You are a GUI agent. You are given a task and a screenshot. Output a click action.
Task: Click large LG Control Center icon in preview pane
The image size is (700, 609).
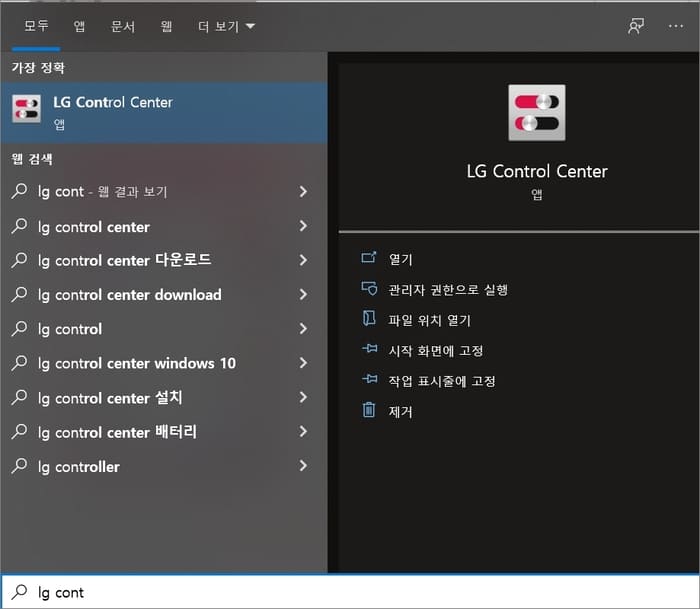[537, 113]
